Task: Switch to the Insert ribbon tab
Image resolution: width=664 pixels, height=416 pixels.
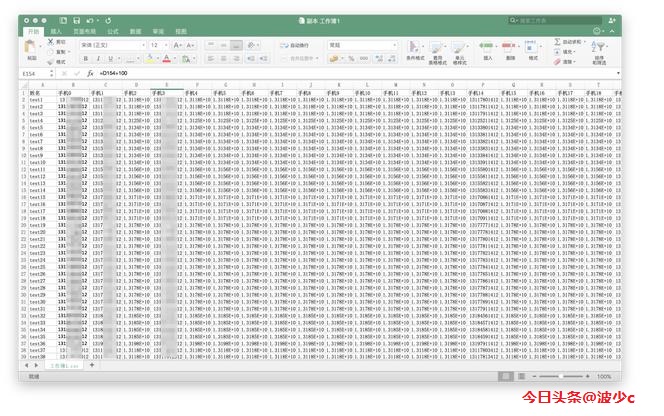Action: pos(56,31)
